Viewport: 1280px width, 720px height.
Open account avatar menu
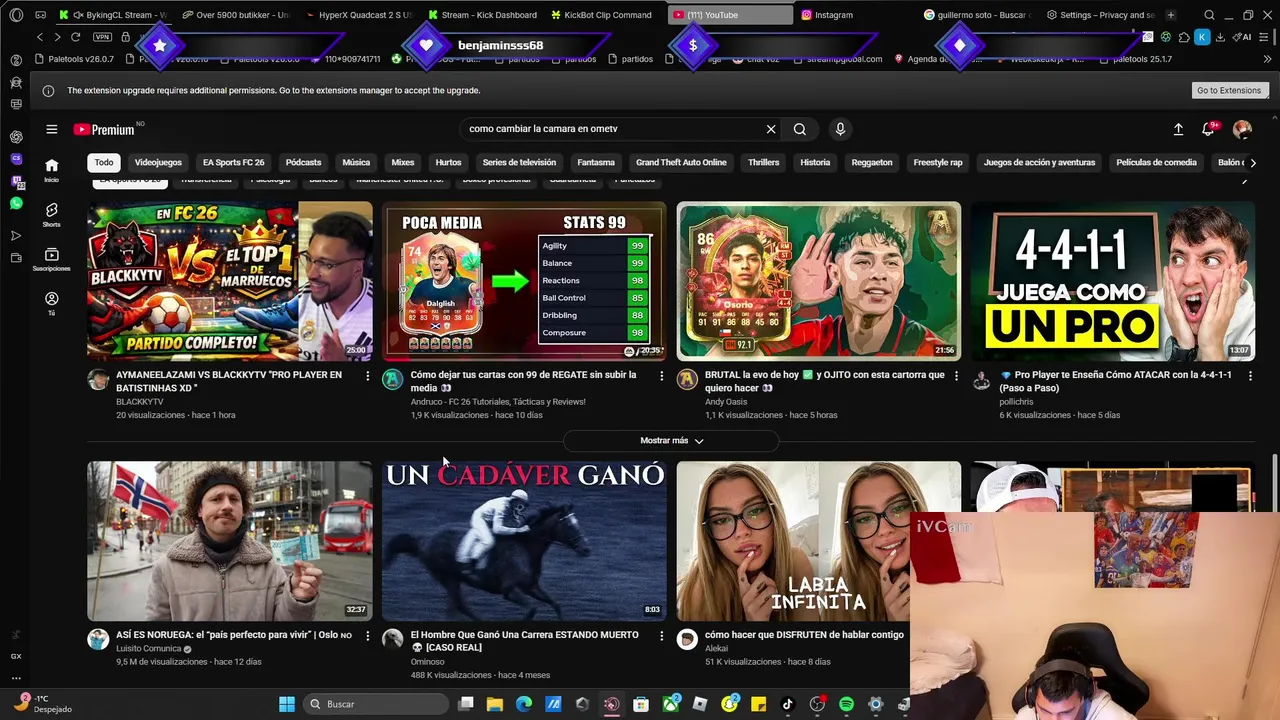click(1242, 129)
